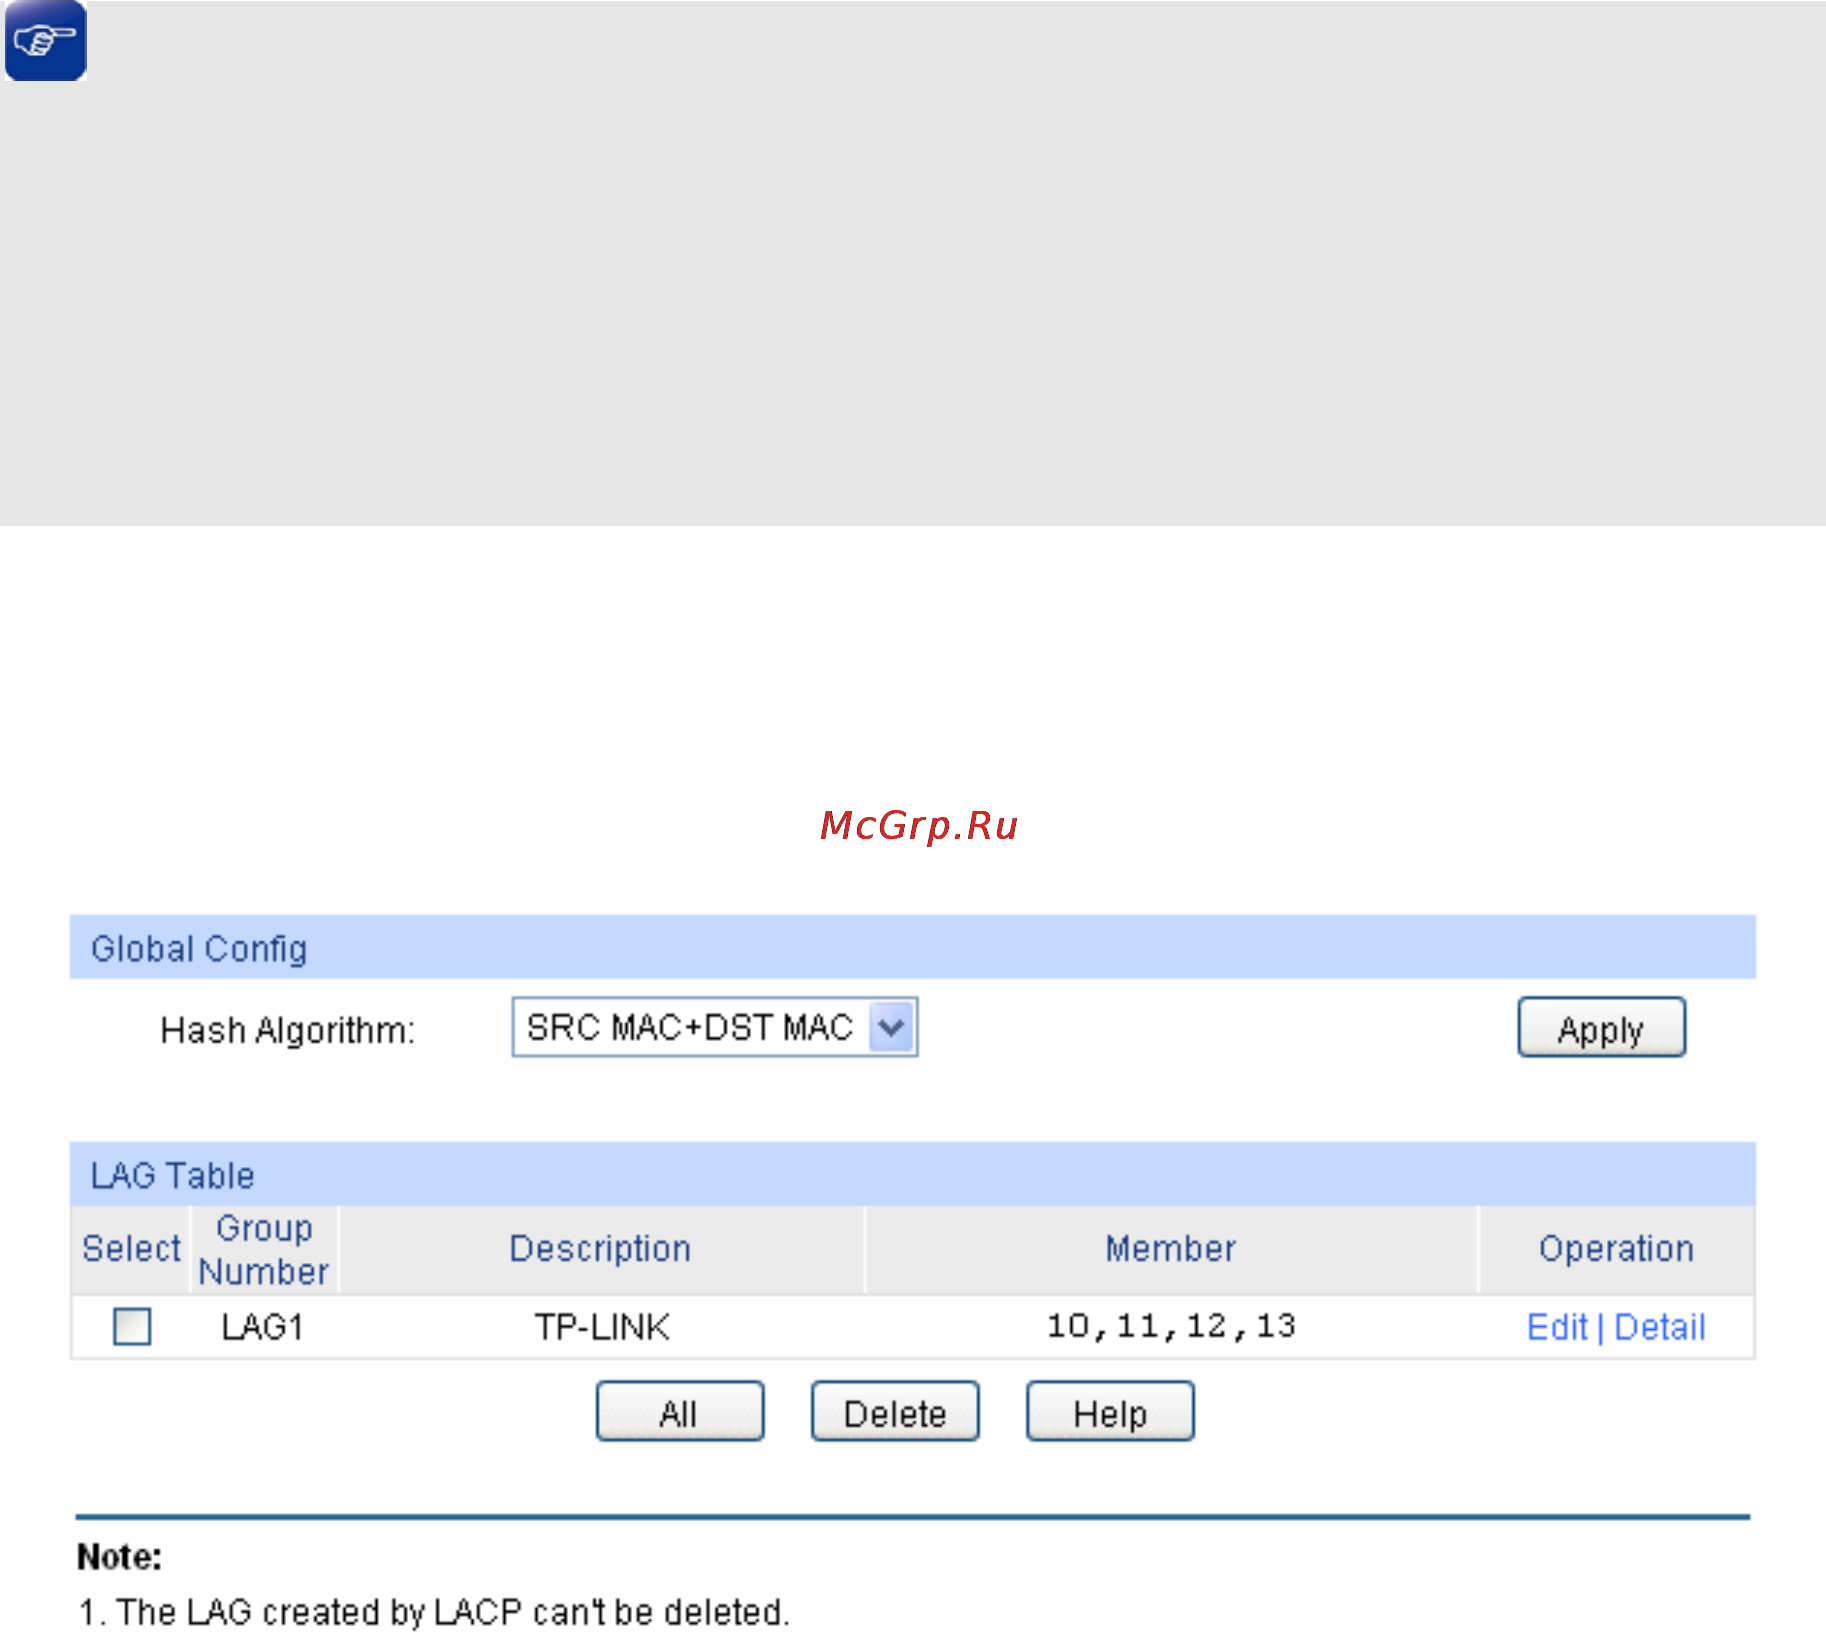This screenshot has width=1826, height=1649.
Task: Click the Global Config section header
Action: [x=912, y=947]
